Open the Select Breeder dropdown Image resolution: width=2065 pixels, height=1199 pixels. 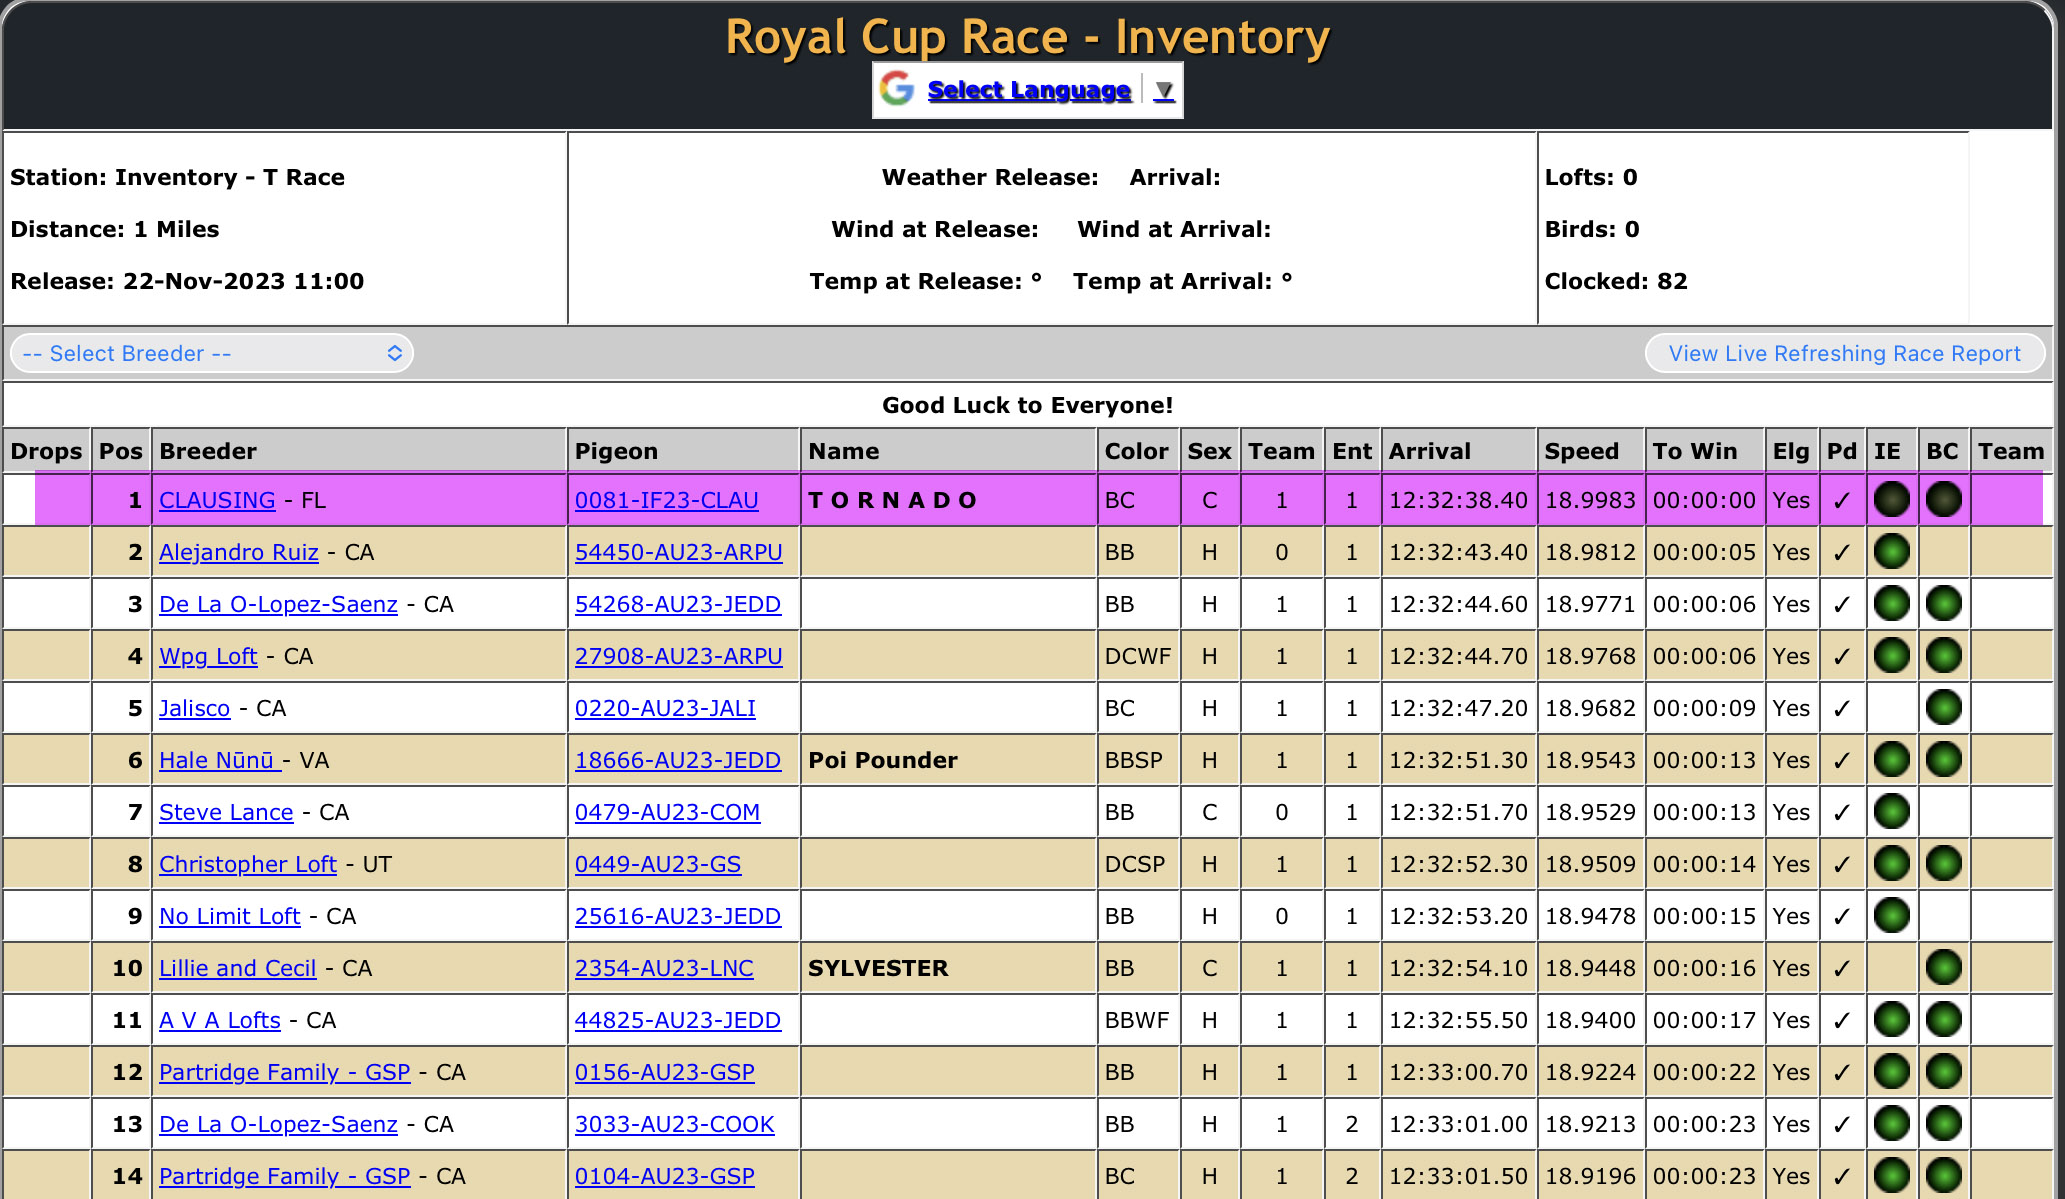tap(212, 353)
